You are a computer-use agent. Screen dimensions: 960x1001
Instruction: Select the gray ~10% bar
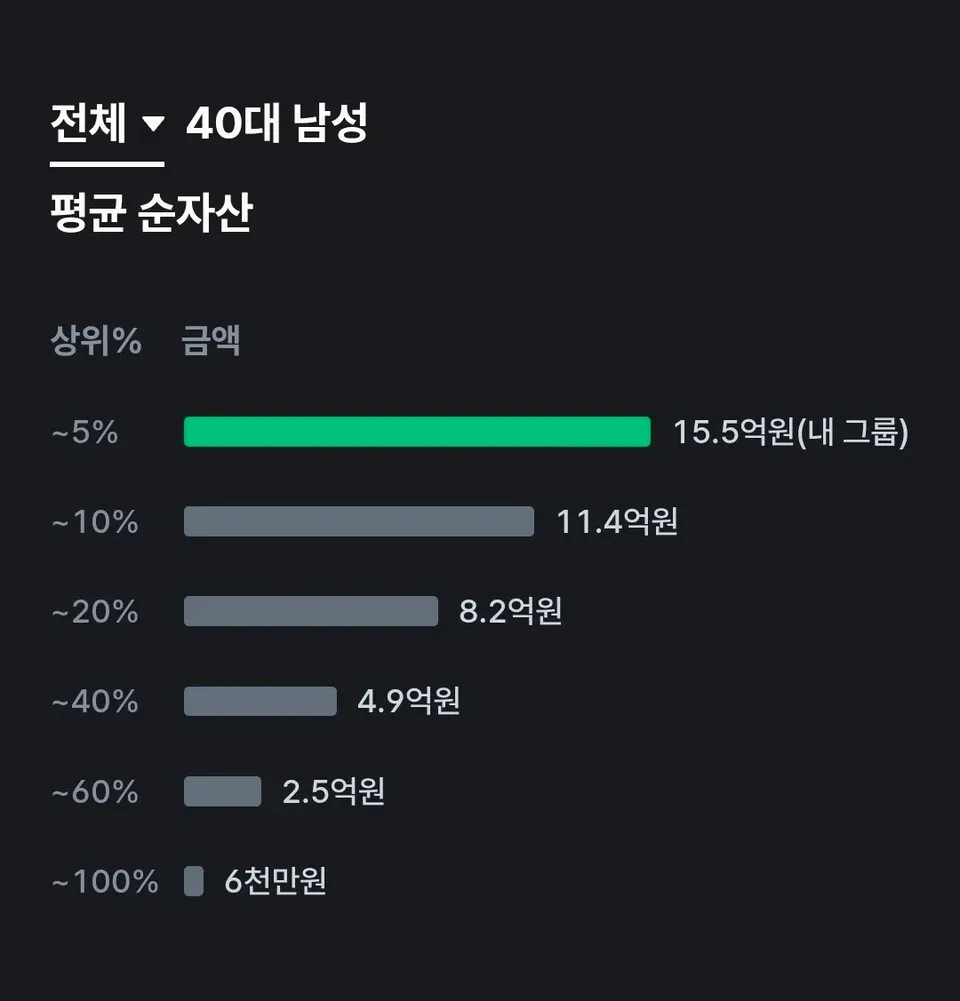pyautogui.click(x=359, y=521)
